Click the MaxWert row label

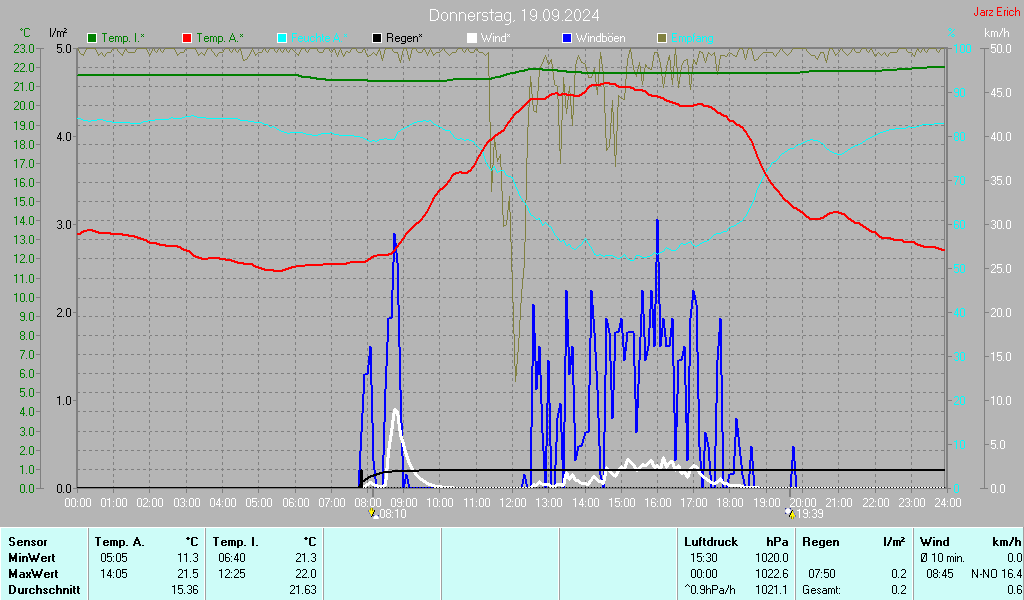32,573
